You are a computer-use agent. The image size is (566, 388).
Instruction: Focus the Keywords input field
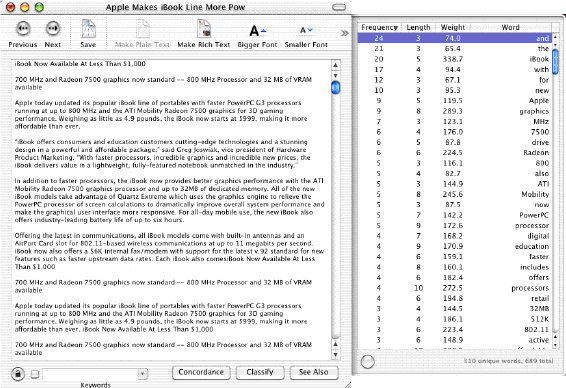tap(90, 374)
